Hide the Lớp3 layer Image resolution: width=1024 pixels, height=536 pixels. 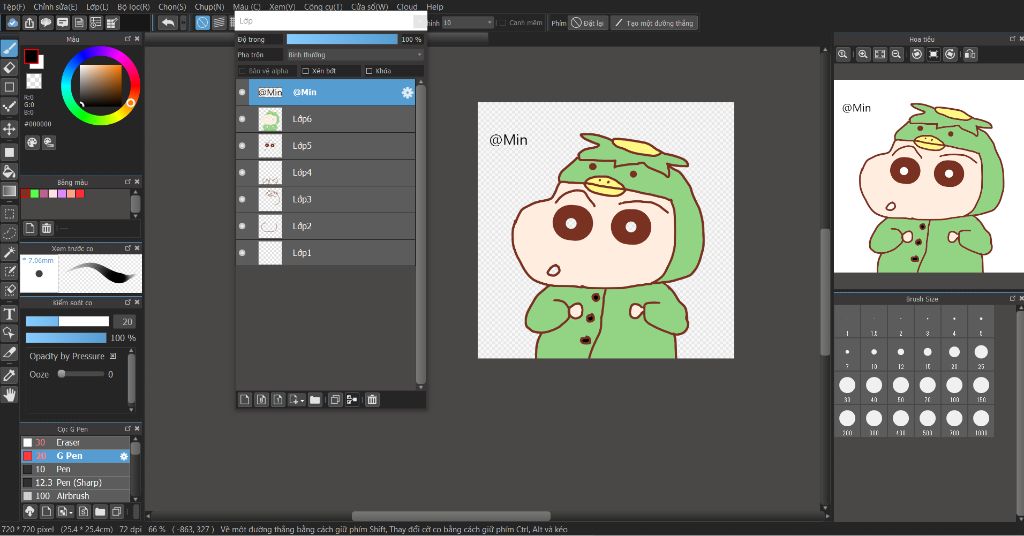242,199
